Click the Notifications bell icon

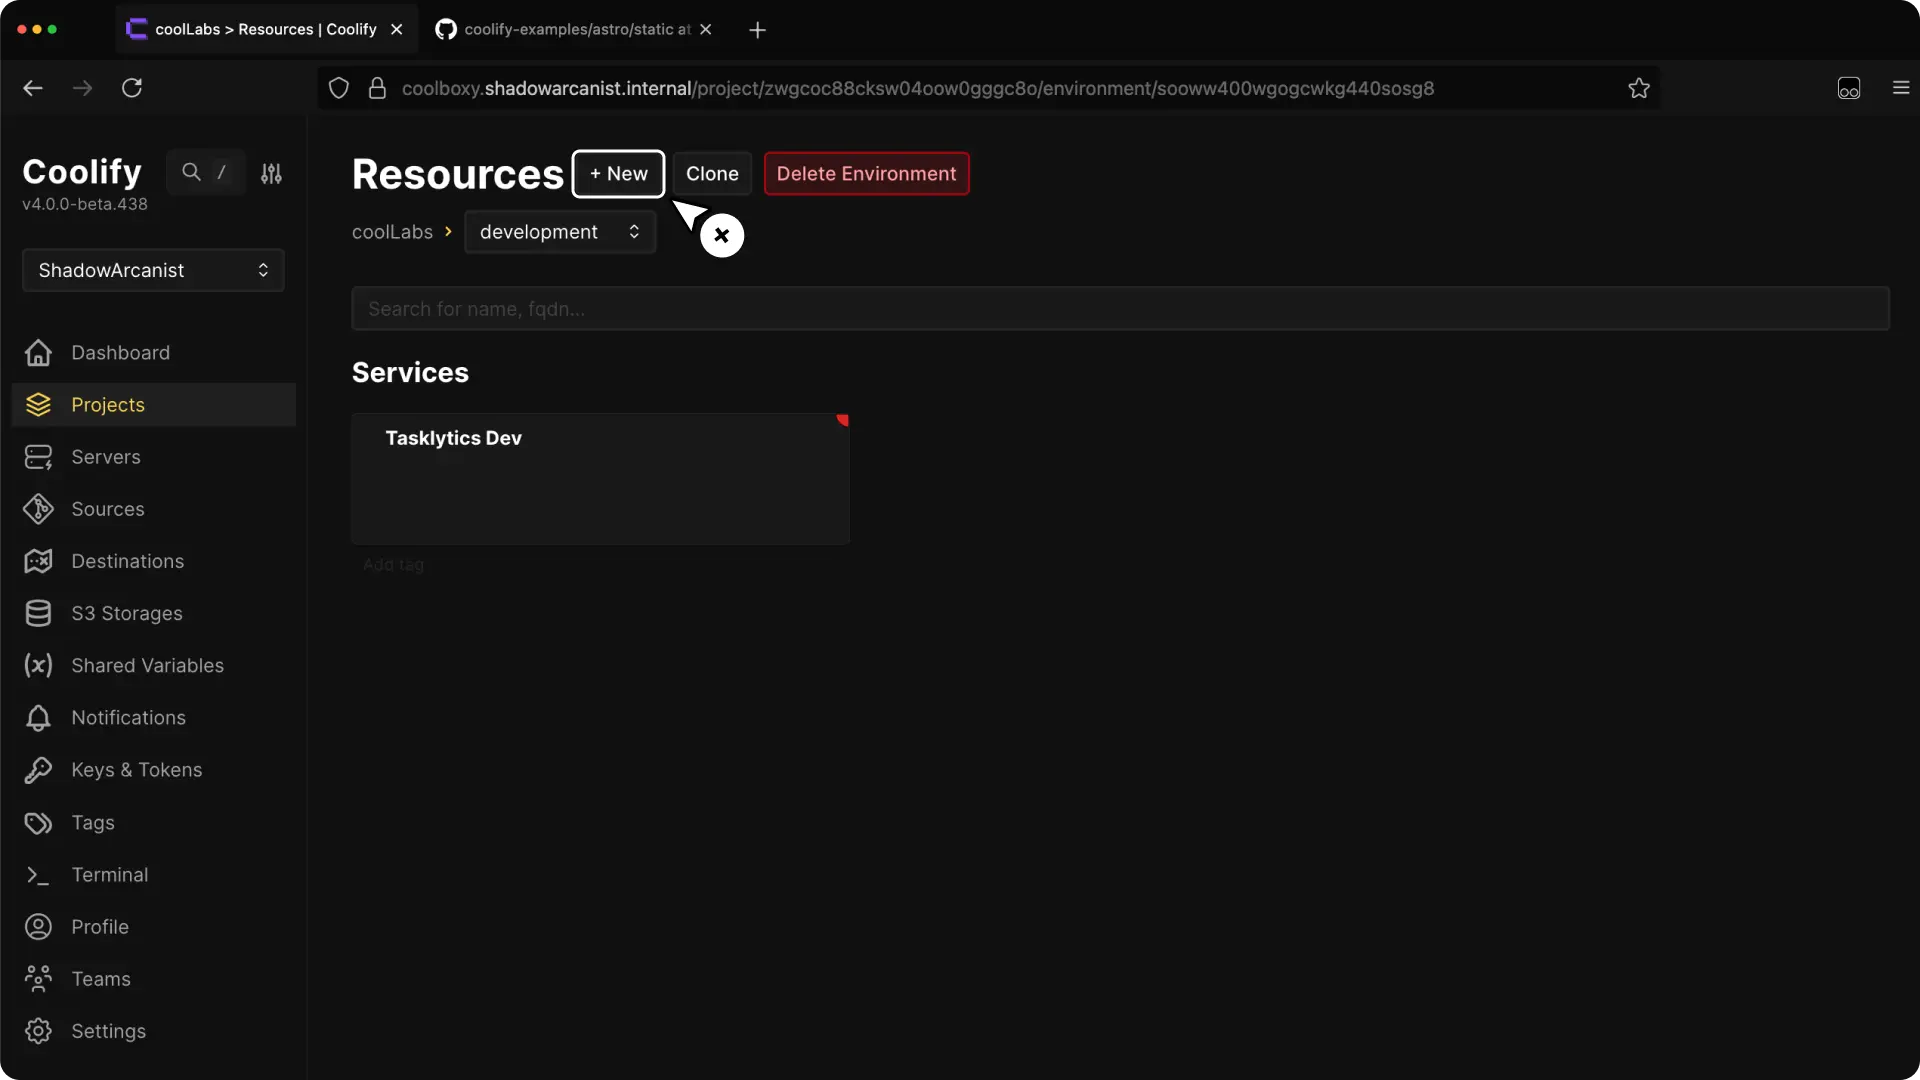pyautogui.click(x=38, y=718)
